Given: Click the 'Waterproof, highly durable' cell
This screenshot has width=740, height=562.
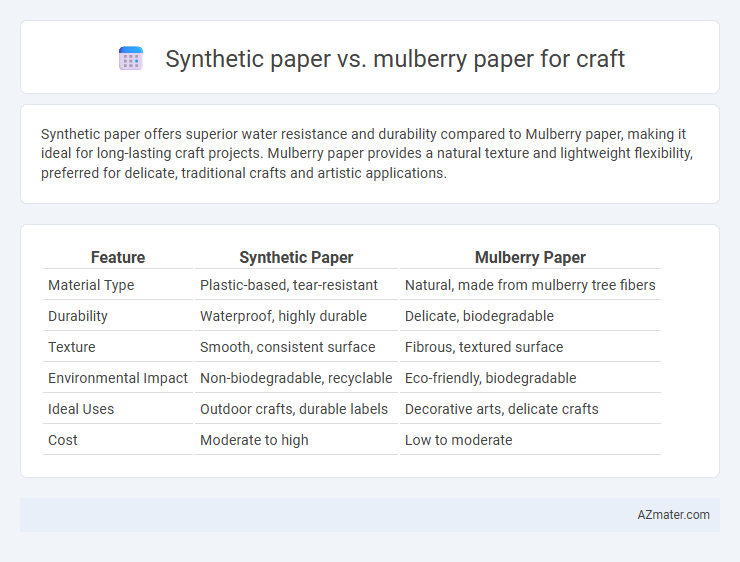Looking at the screenshot, I should click(x=296, y=316).
